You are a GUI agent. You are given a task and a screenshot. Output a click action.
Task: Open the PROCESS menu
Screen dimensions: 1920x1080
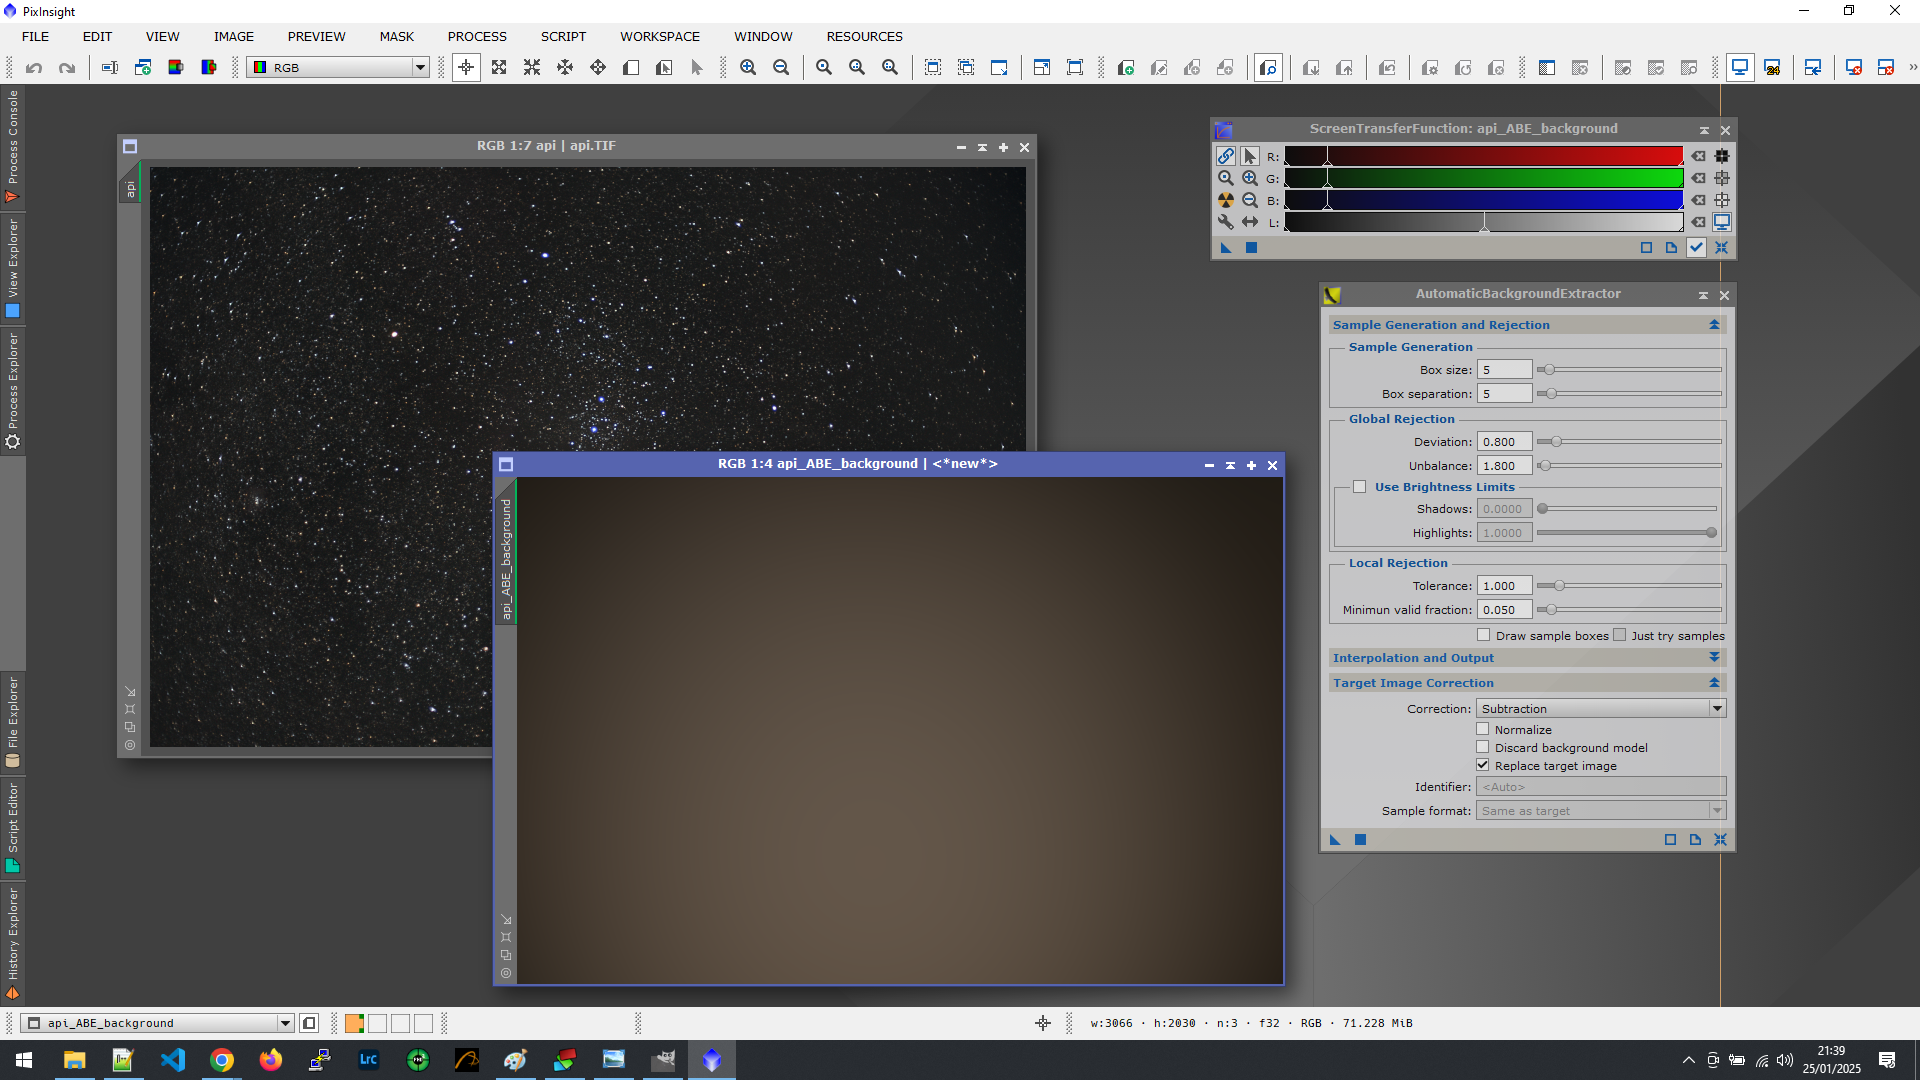click(x=477, y=37)
